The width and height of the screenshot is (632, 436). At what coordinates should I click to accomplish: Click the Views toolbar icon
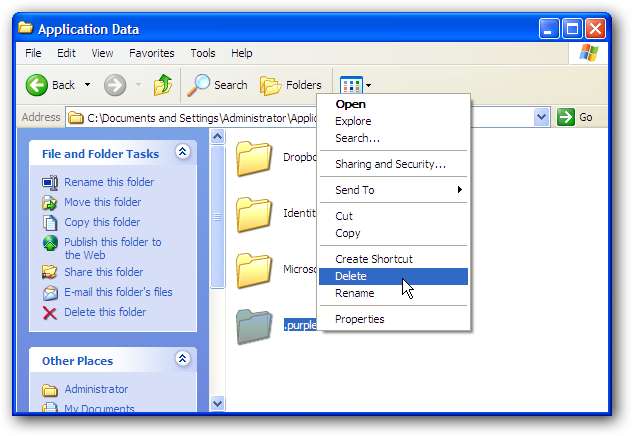coord(351,85)
